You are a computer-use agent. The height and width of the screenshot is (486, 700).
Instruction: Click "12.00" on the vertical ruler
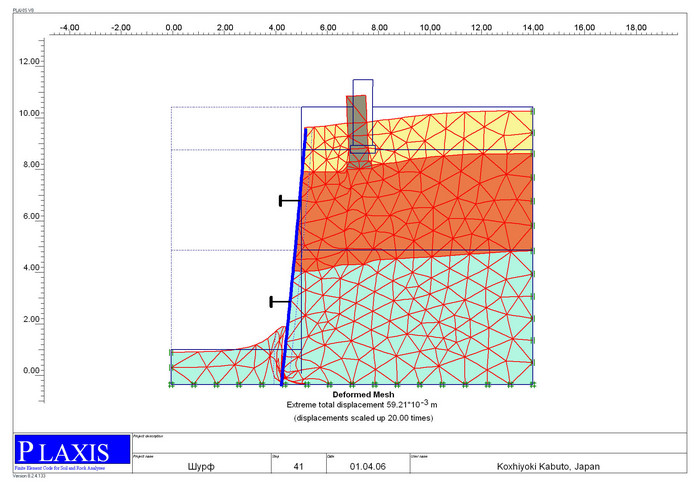29,62
